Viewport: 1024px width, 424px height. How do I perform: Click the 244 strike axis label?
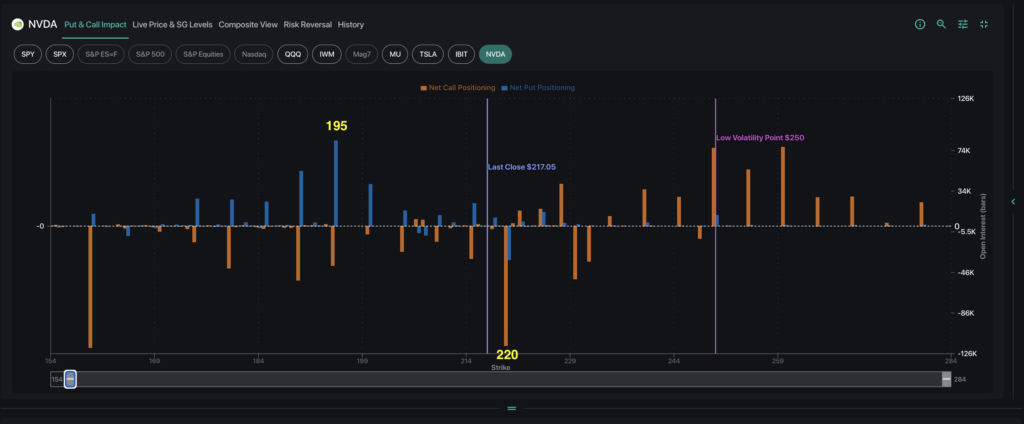pyautogui.click(x=675, y=361)
